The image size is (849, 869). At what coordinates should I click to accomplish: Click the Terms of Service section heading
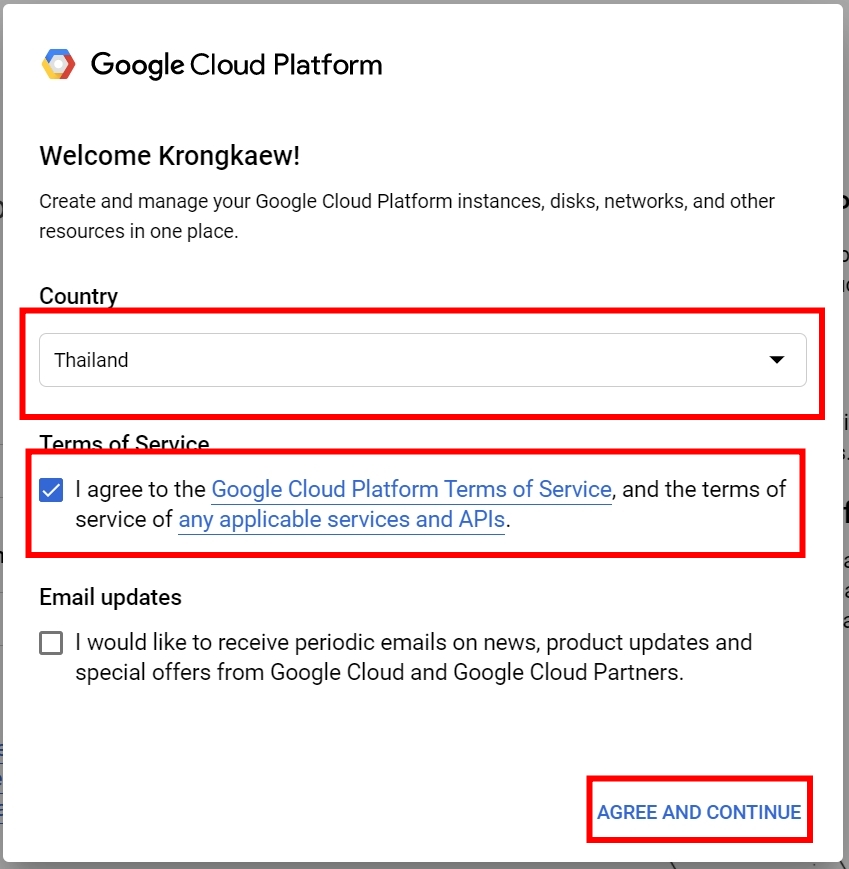pos(124,443)
